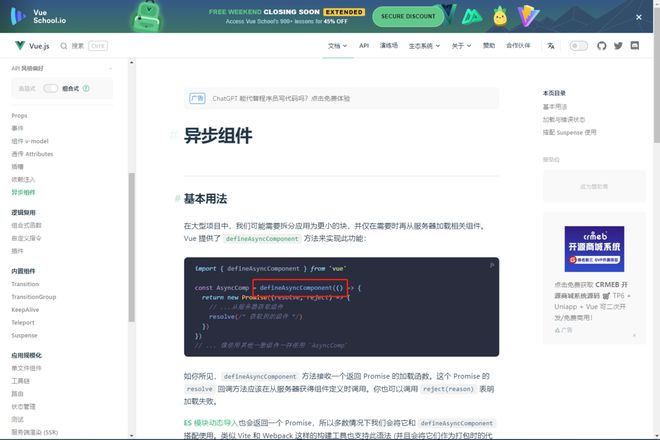660x440 pixels.
Task: Open the CRMEB 开源商城系统 ad thumbnail
Action: point(594,249)
